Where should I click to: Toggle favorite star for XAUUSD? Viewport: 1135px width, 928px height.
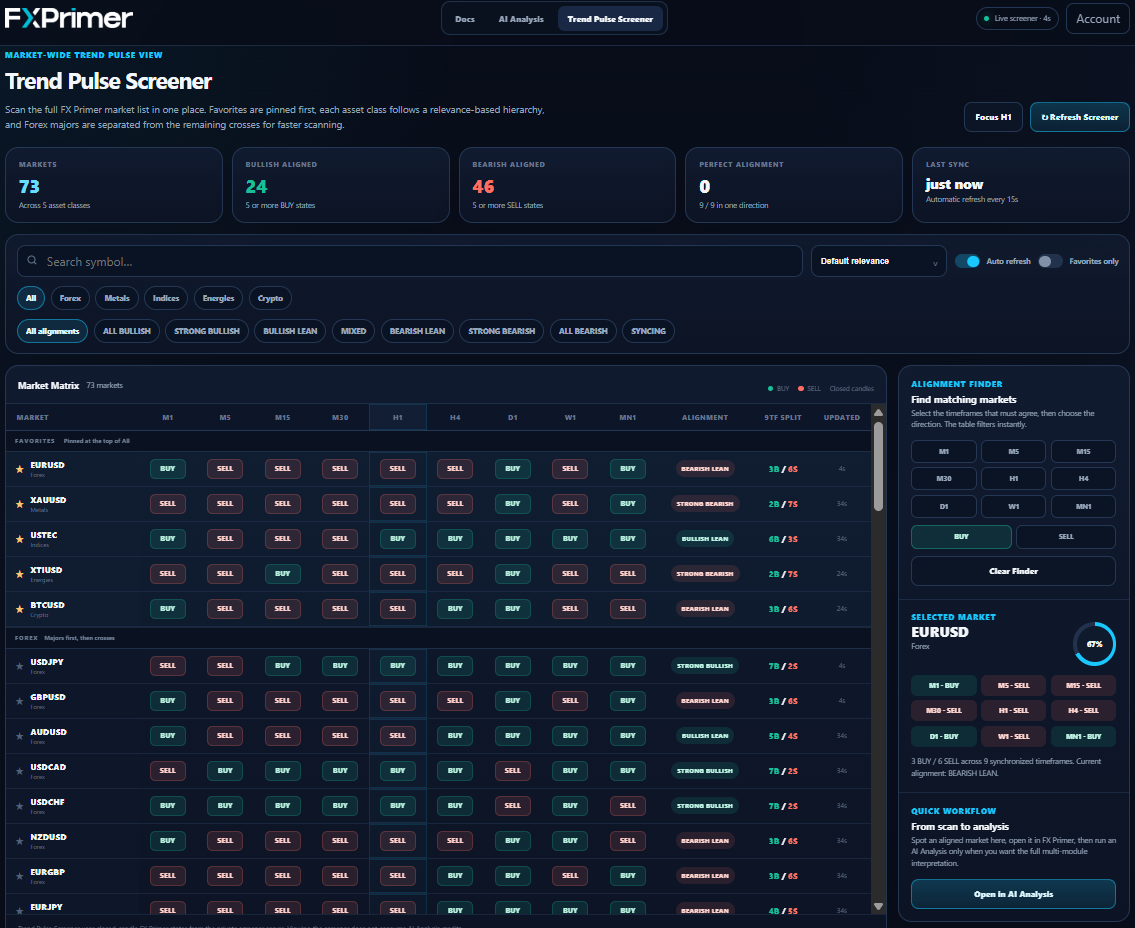pyautogui.click(x=20, y=504)
